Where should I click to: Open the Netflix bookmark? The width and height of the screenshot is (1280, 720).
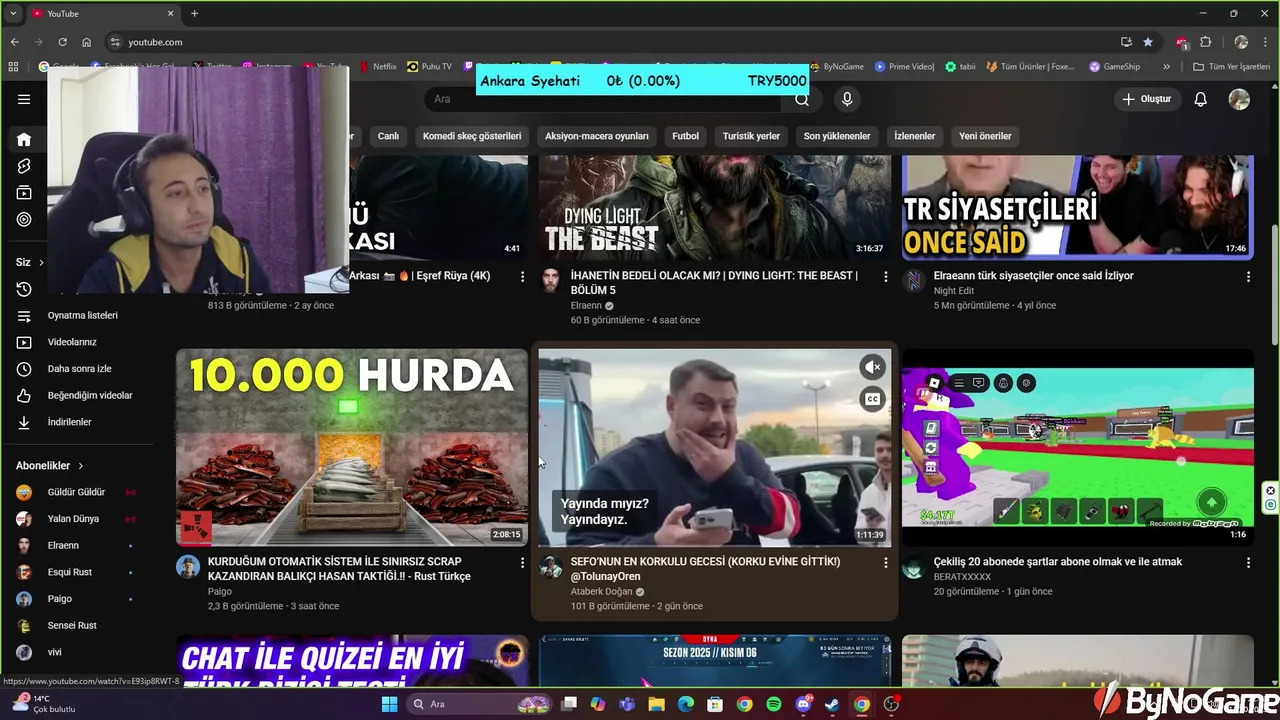pyautogui.click(x=377, y=67)
